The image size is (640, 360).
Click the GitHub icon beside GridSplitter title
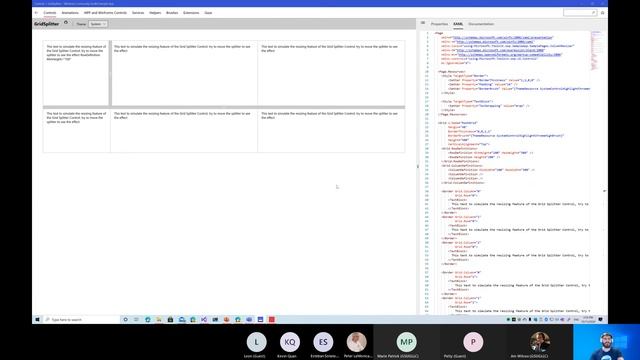pos(66,23)
